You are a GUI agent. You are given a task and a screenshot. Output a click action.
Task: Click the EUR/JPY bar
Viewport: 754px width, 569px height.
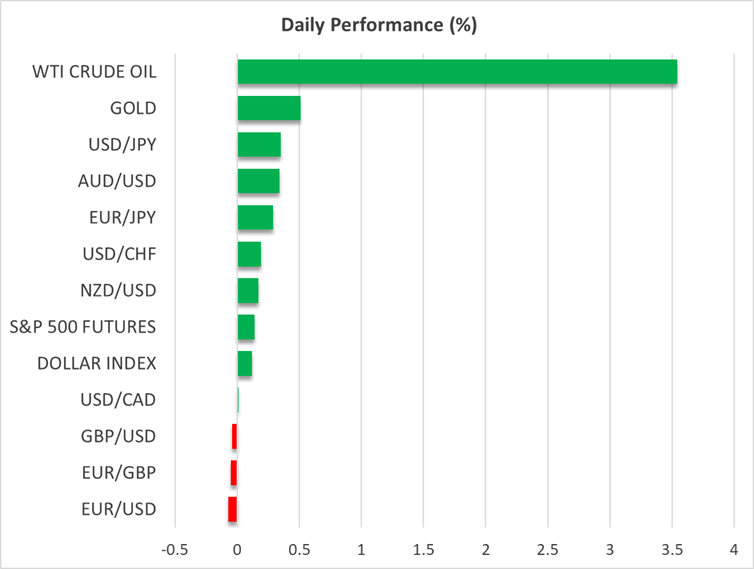point(255,218)
